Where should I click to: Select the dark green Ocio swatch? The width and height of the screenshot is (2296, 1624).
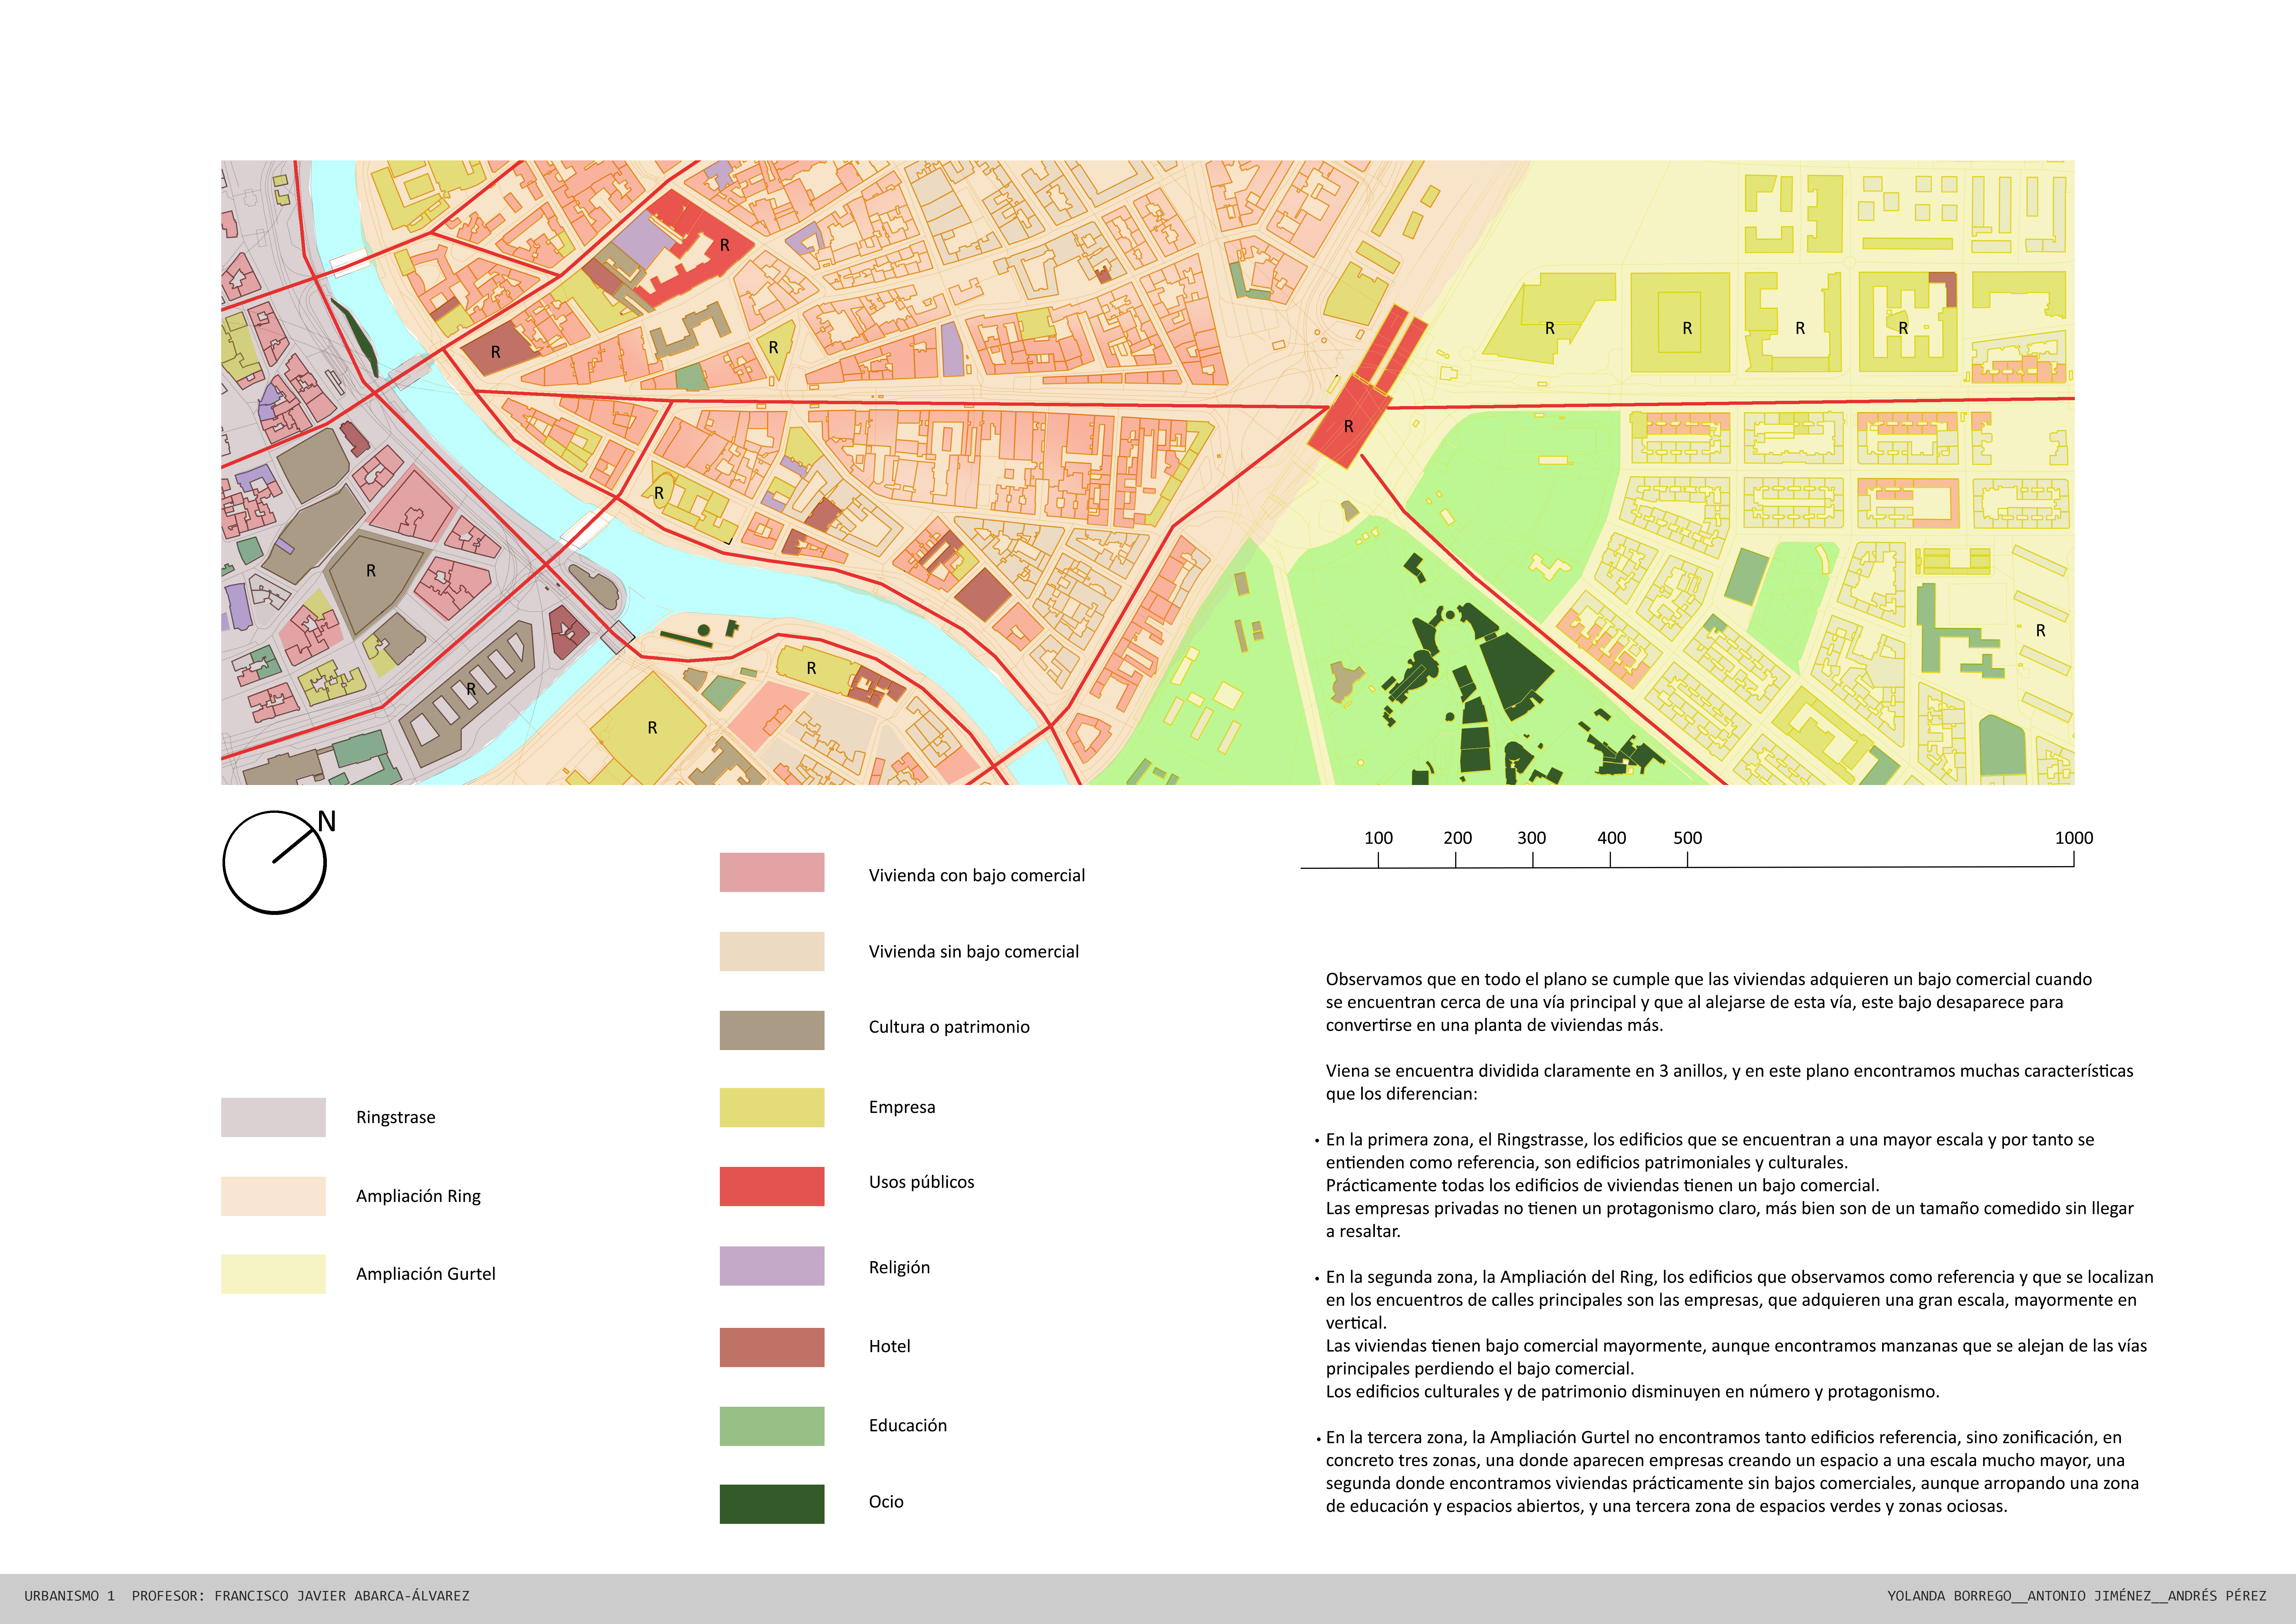pos(772,1504)
